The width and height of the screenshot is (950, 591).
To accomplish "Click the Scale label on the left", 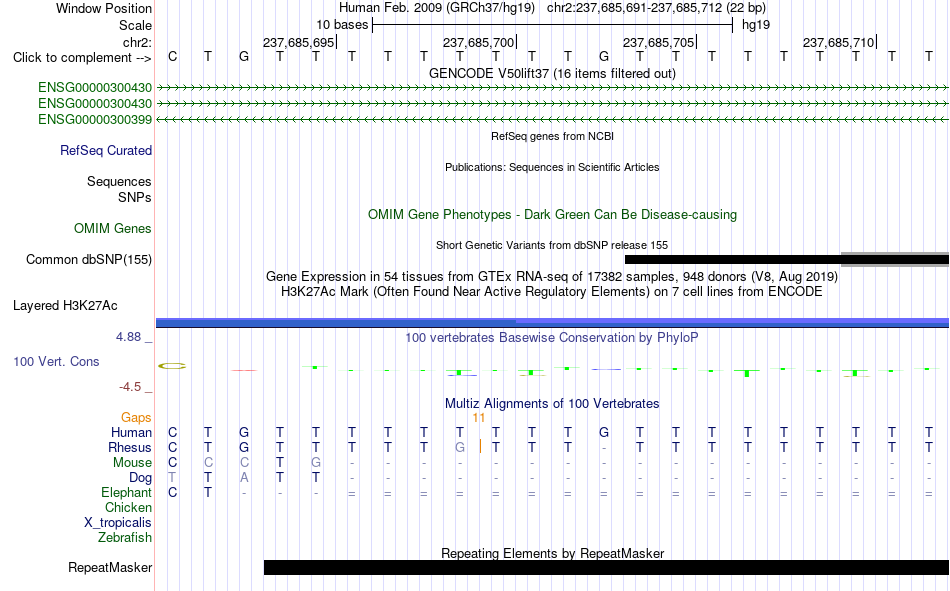I will tap(135, 25).
